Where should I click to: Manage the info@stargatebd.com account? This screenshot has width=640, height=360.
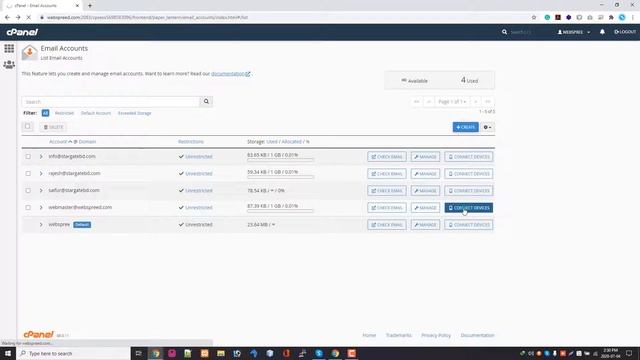point(425,157)
